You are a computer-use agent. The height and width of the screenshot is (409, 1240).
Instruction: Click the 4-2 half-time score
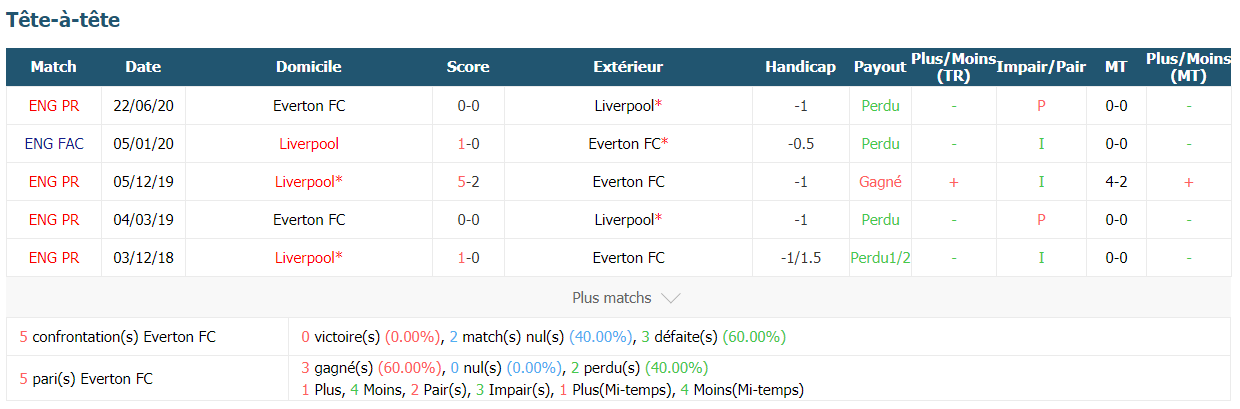tap(1116, 181)
